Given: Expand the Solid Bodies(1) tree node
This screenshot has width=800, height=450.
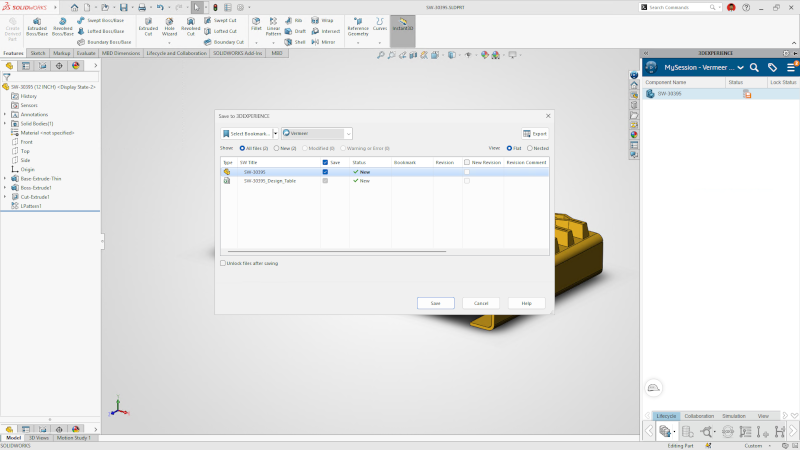Looking at the screenshot, I should coord(5,123).
